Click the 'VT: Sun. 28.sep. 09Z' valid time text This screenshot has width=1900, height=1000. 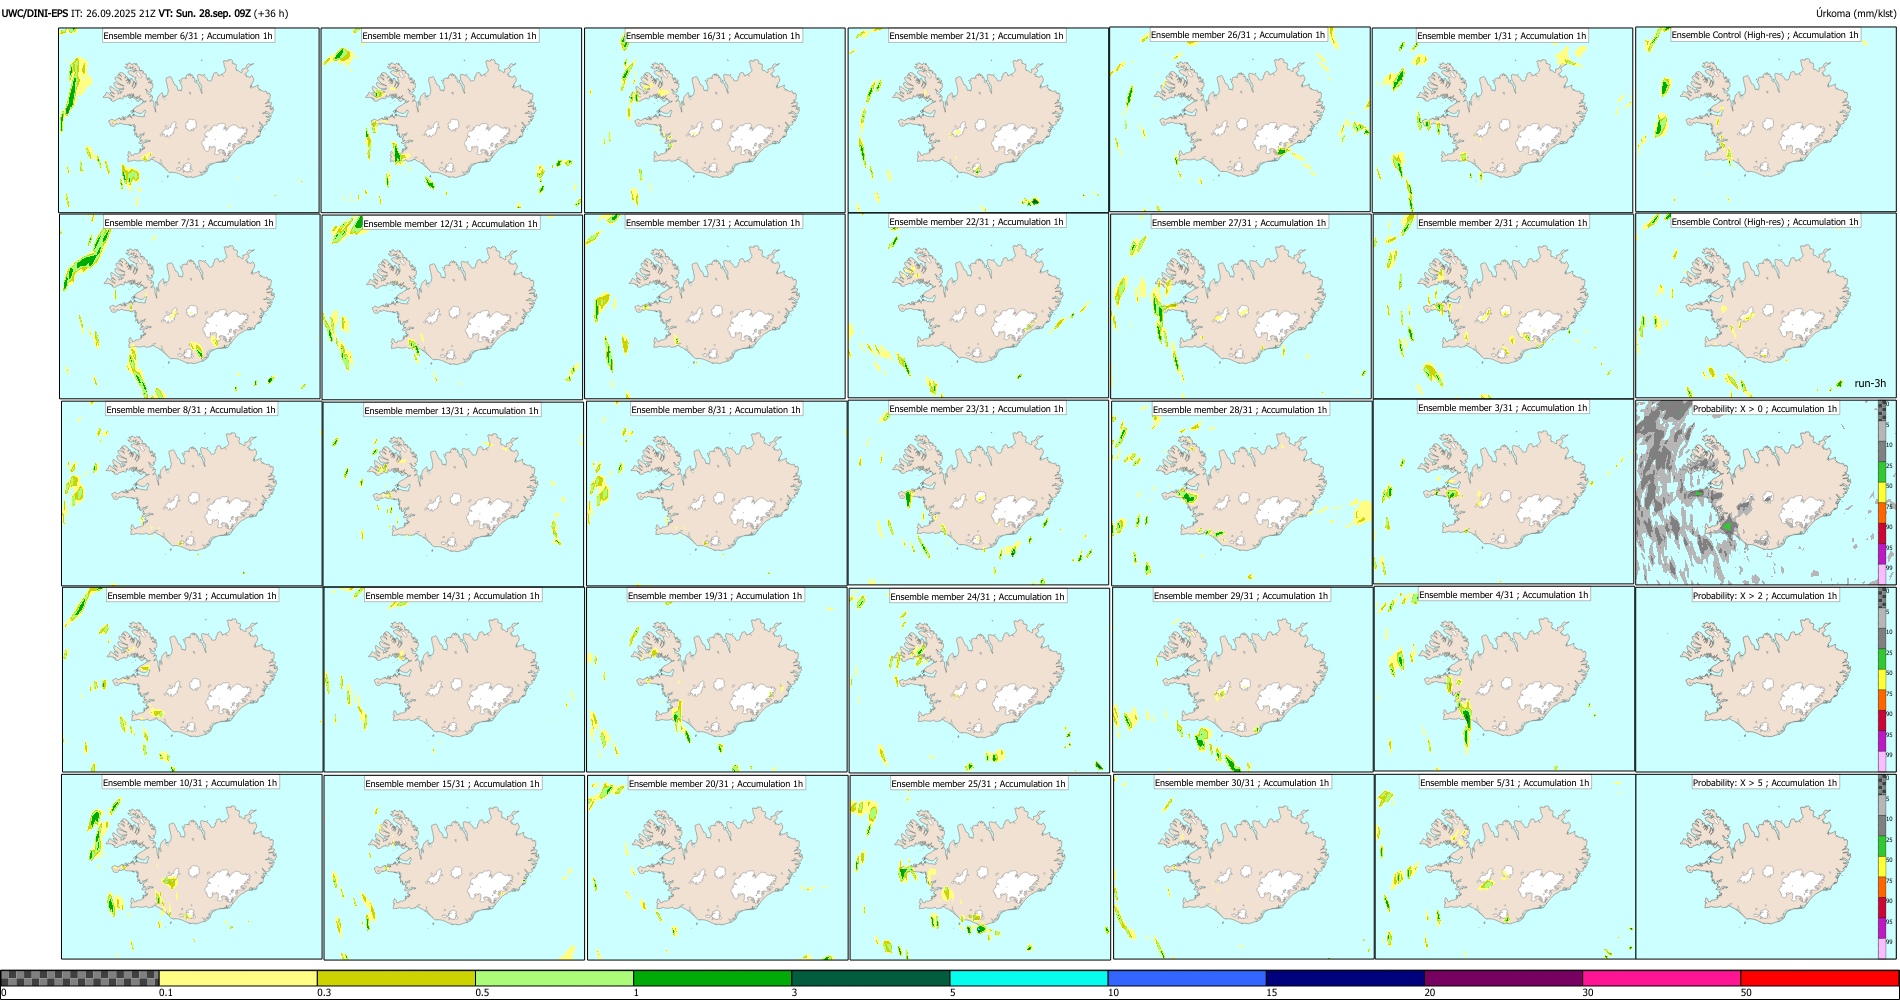pyautogui.click(x=204, y=13)
